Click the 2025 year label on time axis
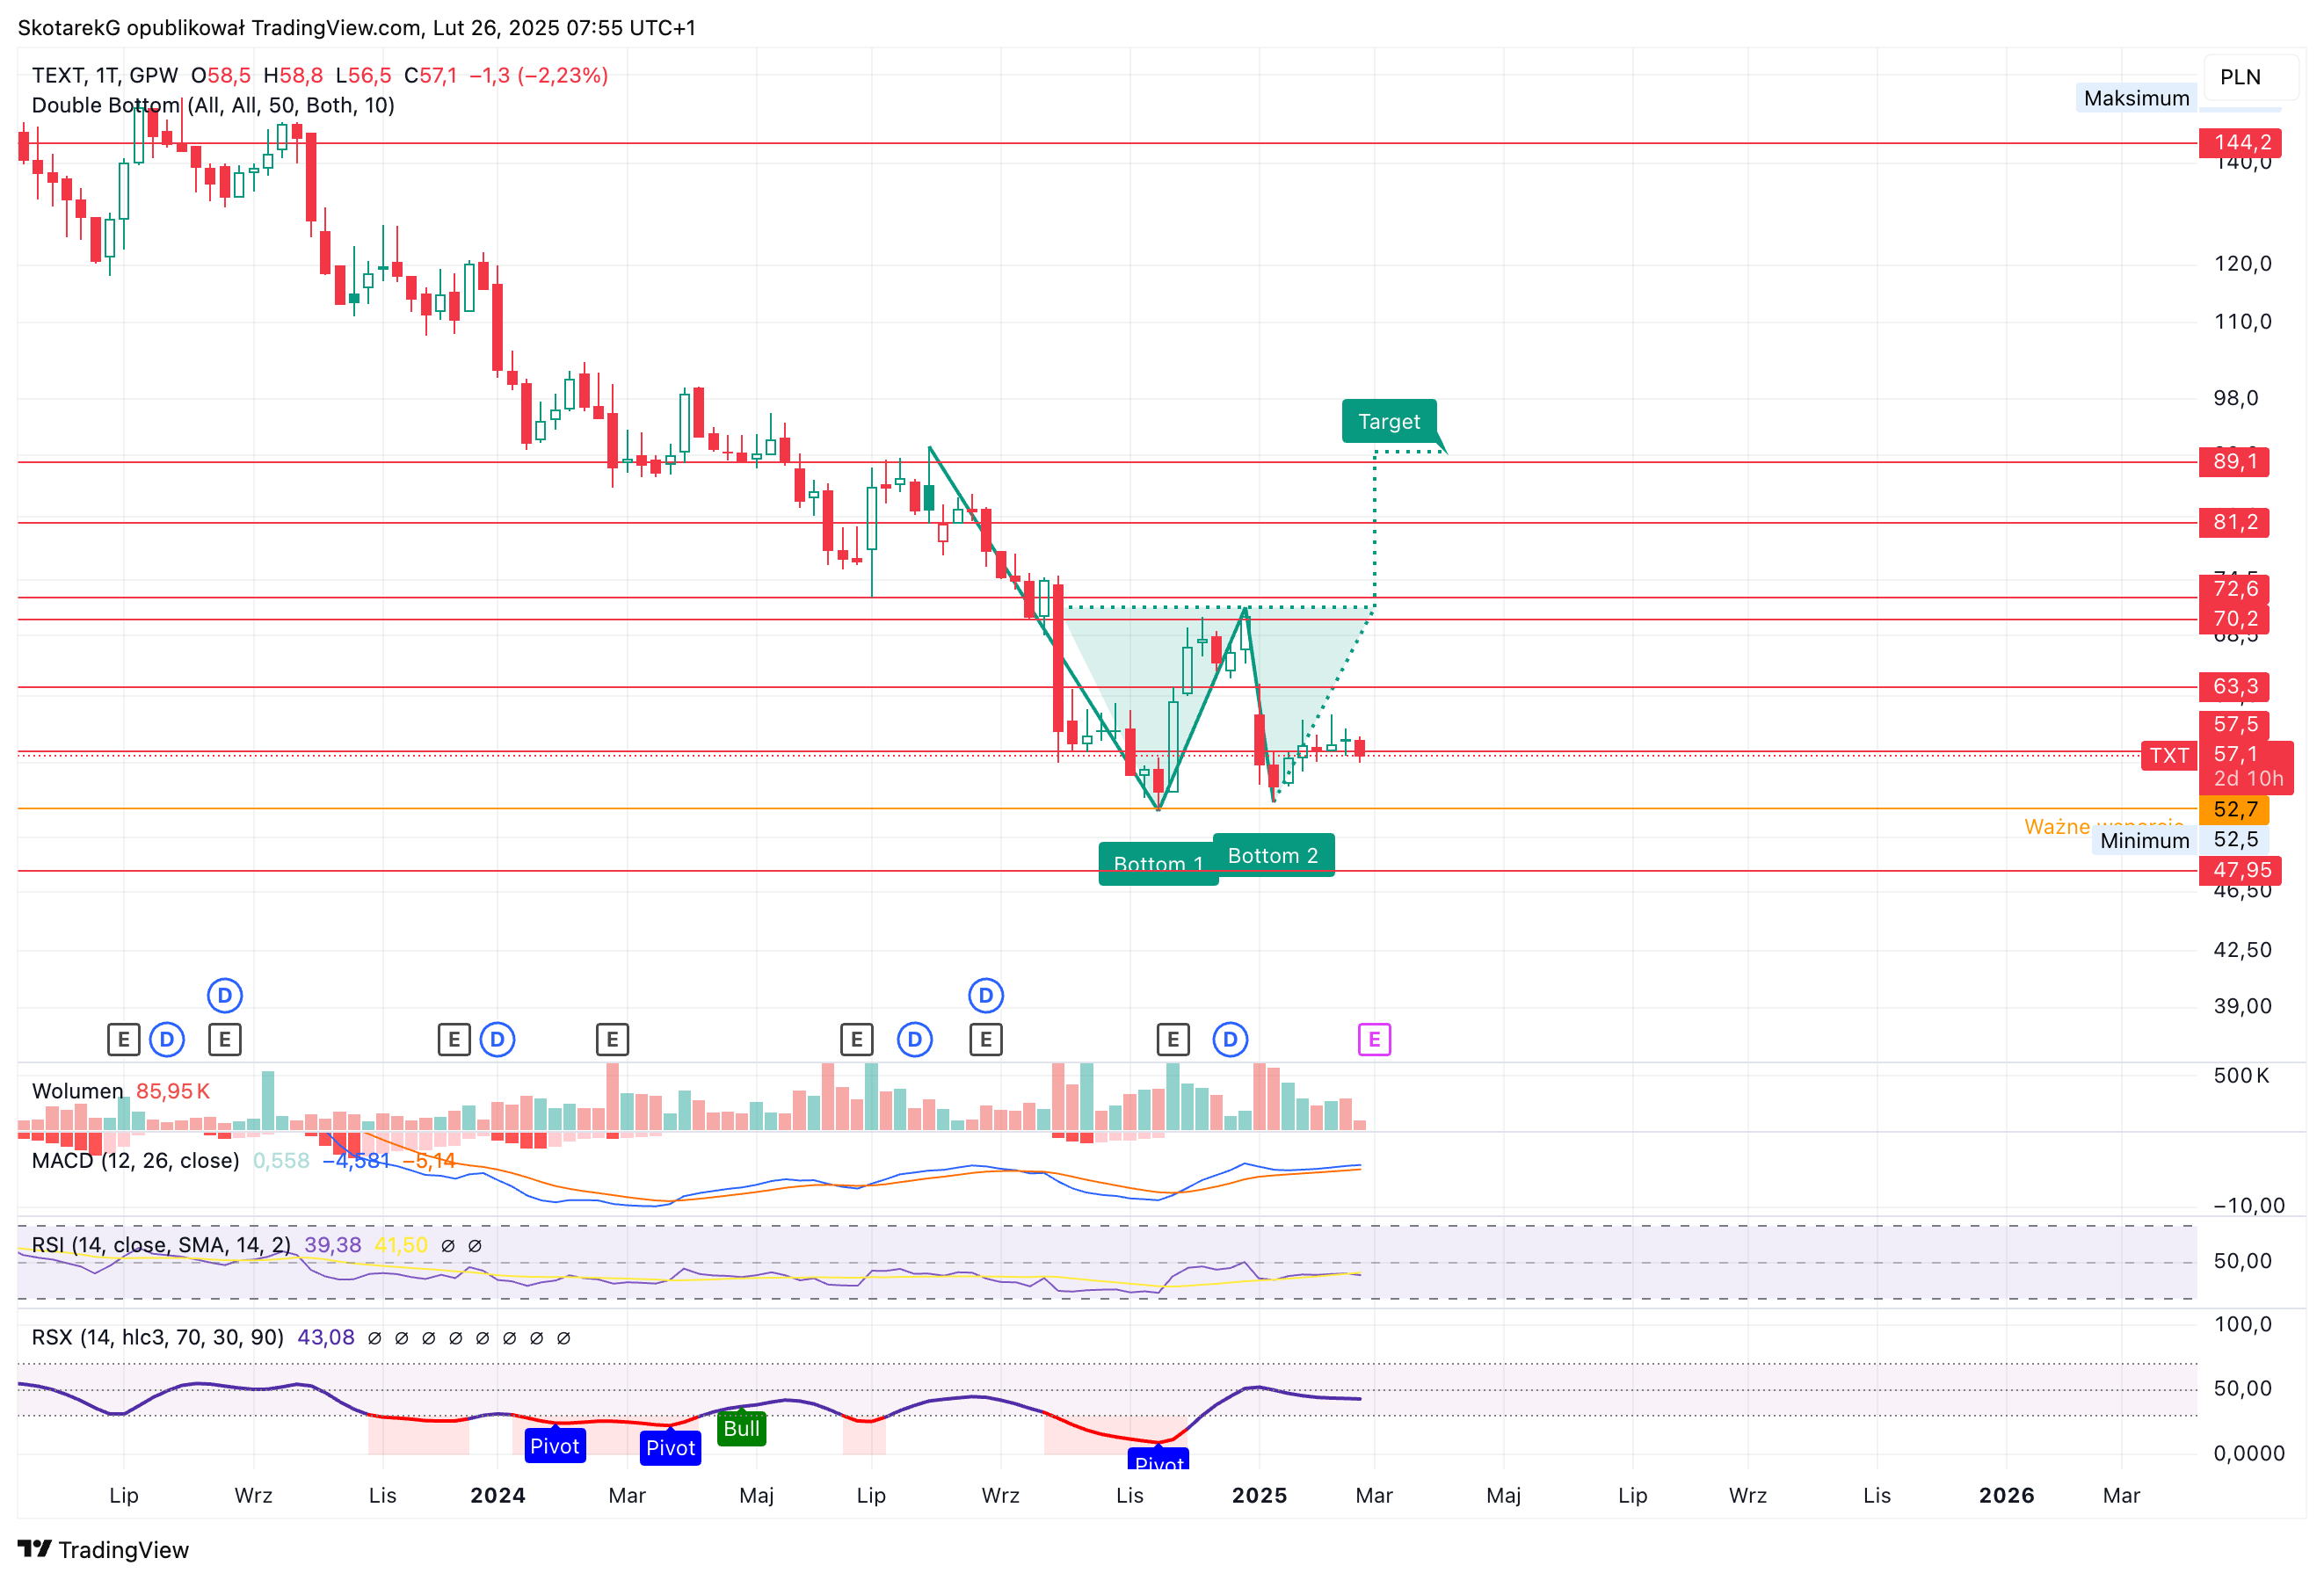This screenshot has width=2324, height=1580. click(1259, 1495)
